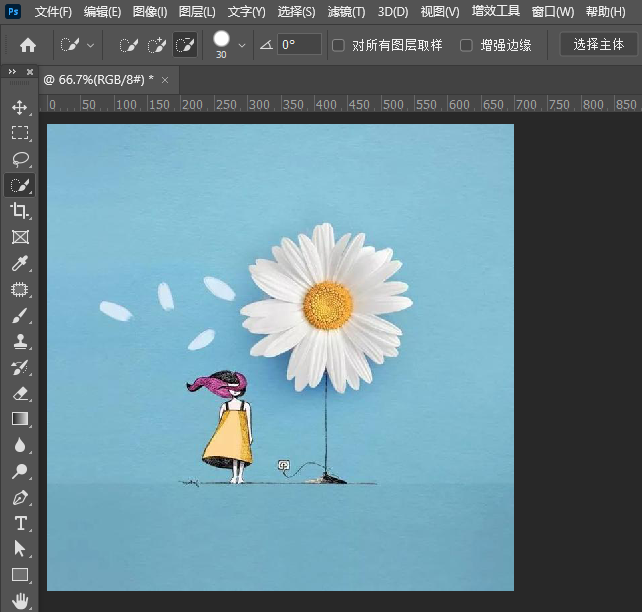Open the brush size picker dropdown
The width and height of the screenshot is (642, 612).
pyautogui.click(x=241, y=45)
